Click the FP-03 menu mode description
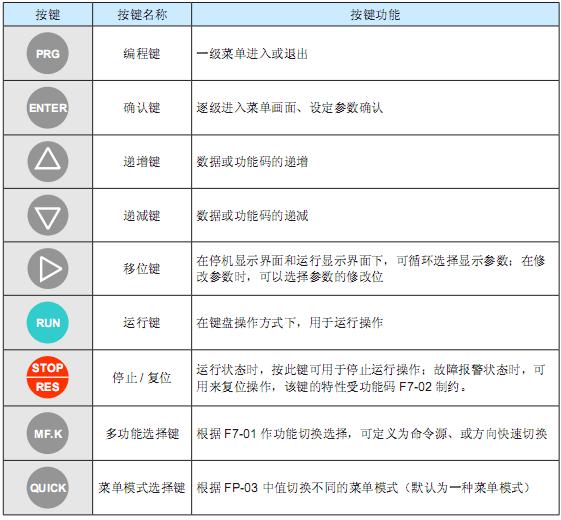561x520 pixels. click(363, 487)
